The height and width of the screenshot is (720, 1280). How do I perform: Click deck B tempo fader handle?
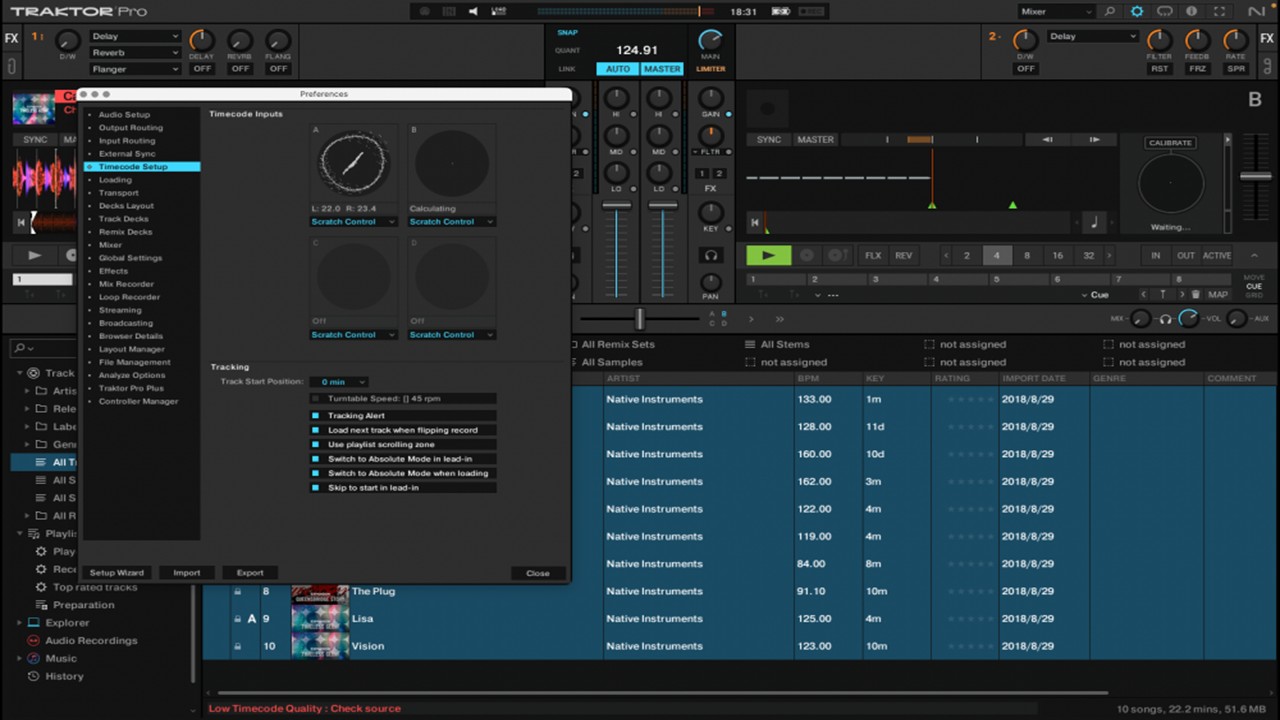click(x=1255, y=176)
